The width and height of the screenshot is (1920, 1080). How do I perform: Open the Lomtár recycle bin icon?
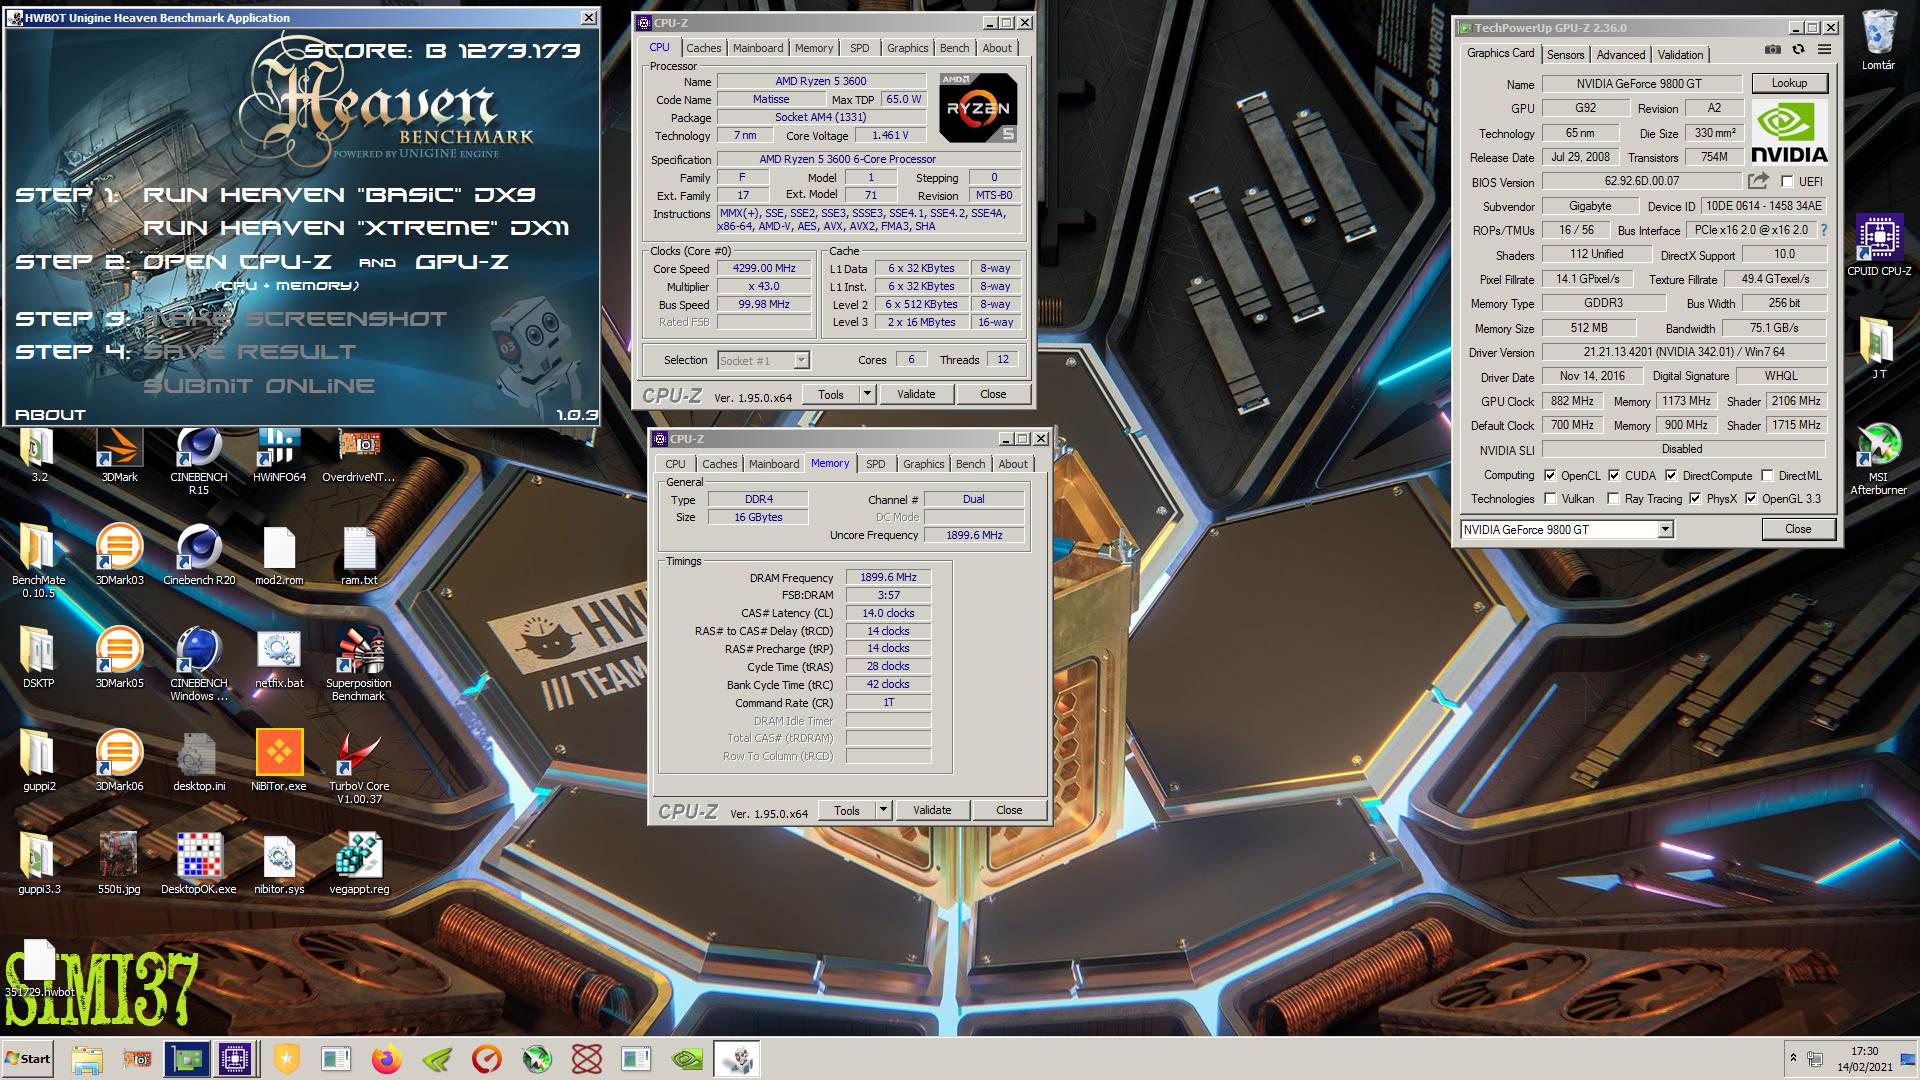pos(1878,40)
